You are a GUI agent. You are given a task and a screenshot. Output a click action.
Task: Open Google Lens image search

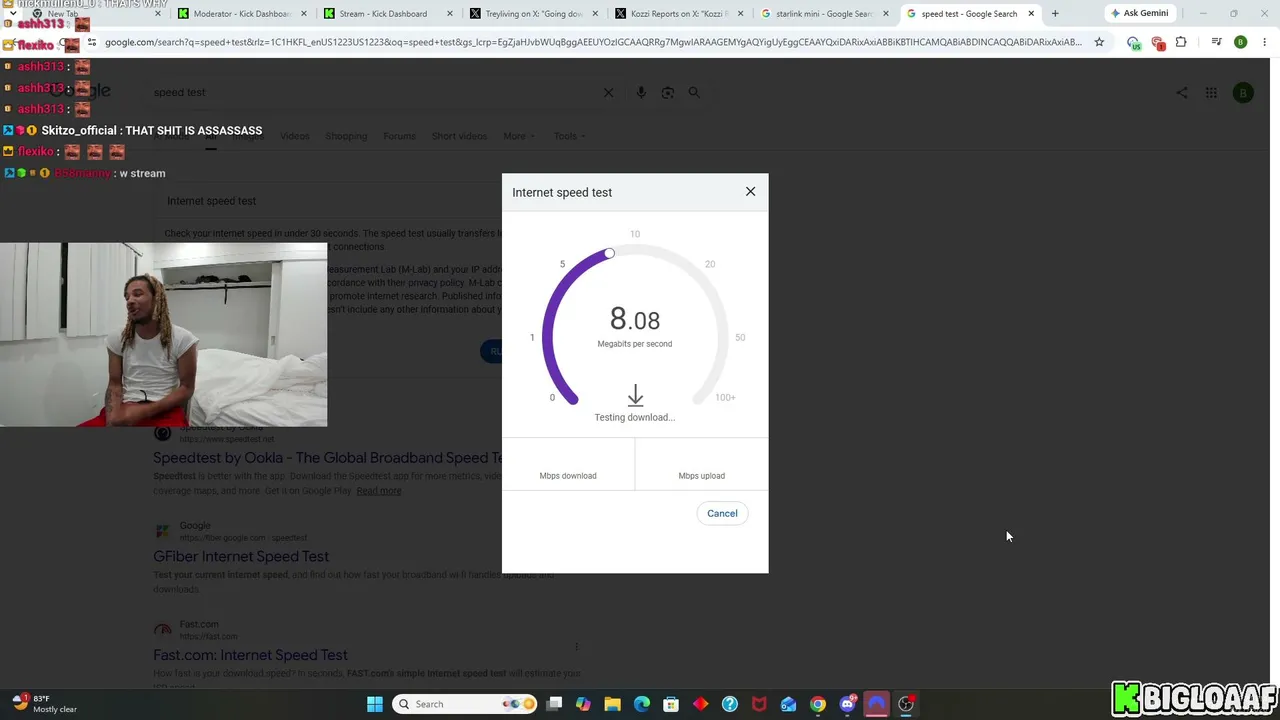point(668,92)
